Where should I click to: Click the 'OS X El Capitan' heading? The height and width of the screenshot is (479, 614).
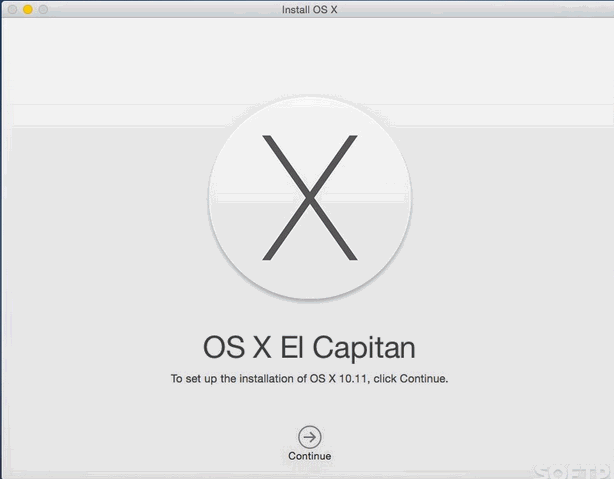(309, 347)
